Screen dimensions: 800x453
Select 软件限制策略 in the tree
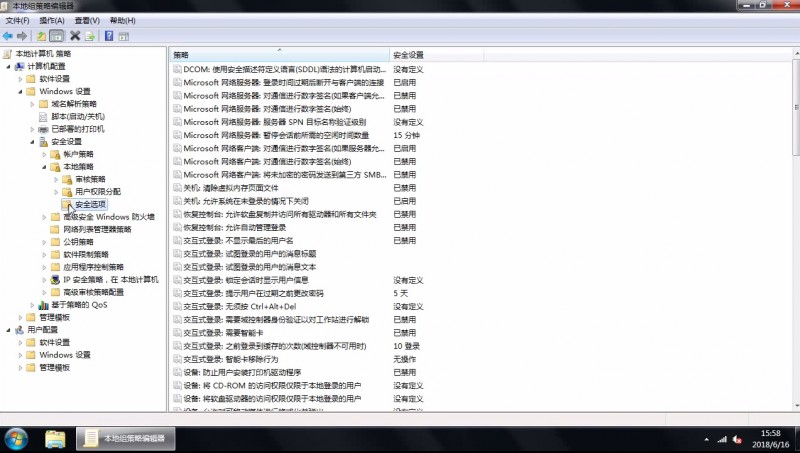(86, 255)
